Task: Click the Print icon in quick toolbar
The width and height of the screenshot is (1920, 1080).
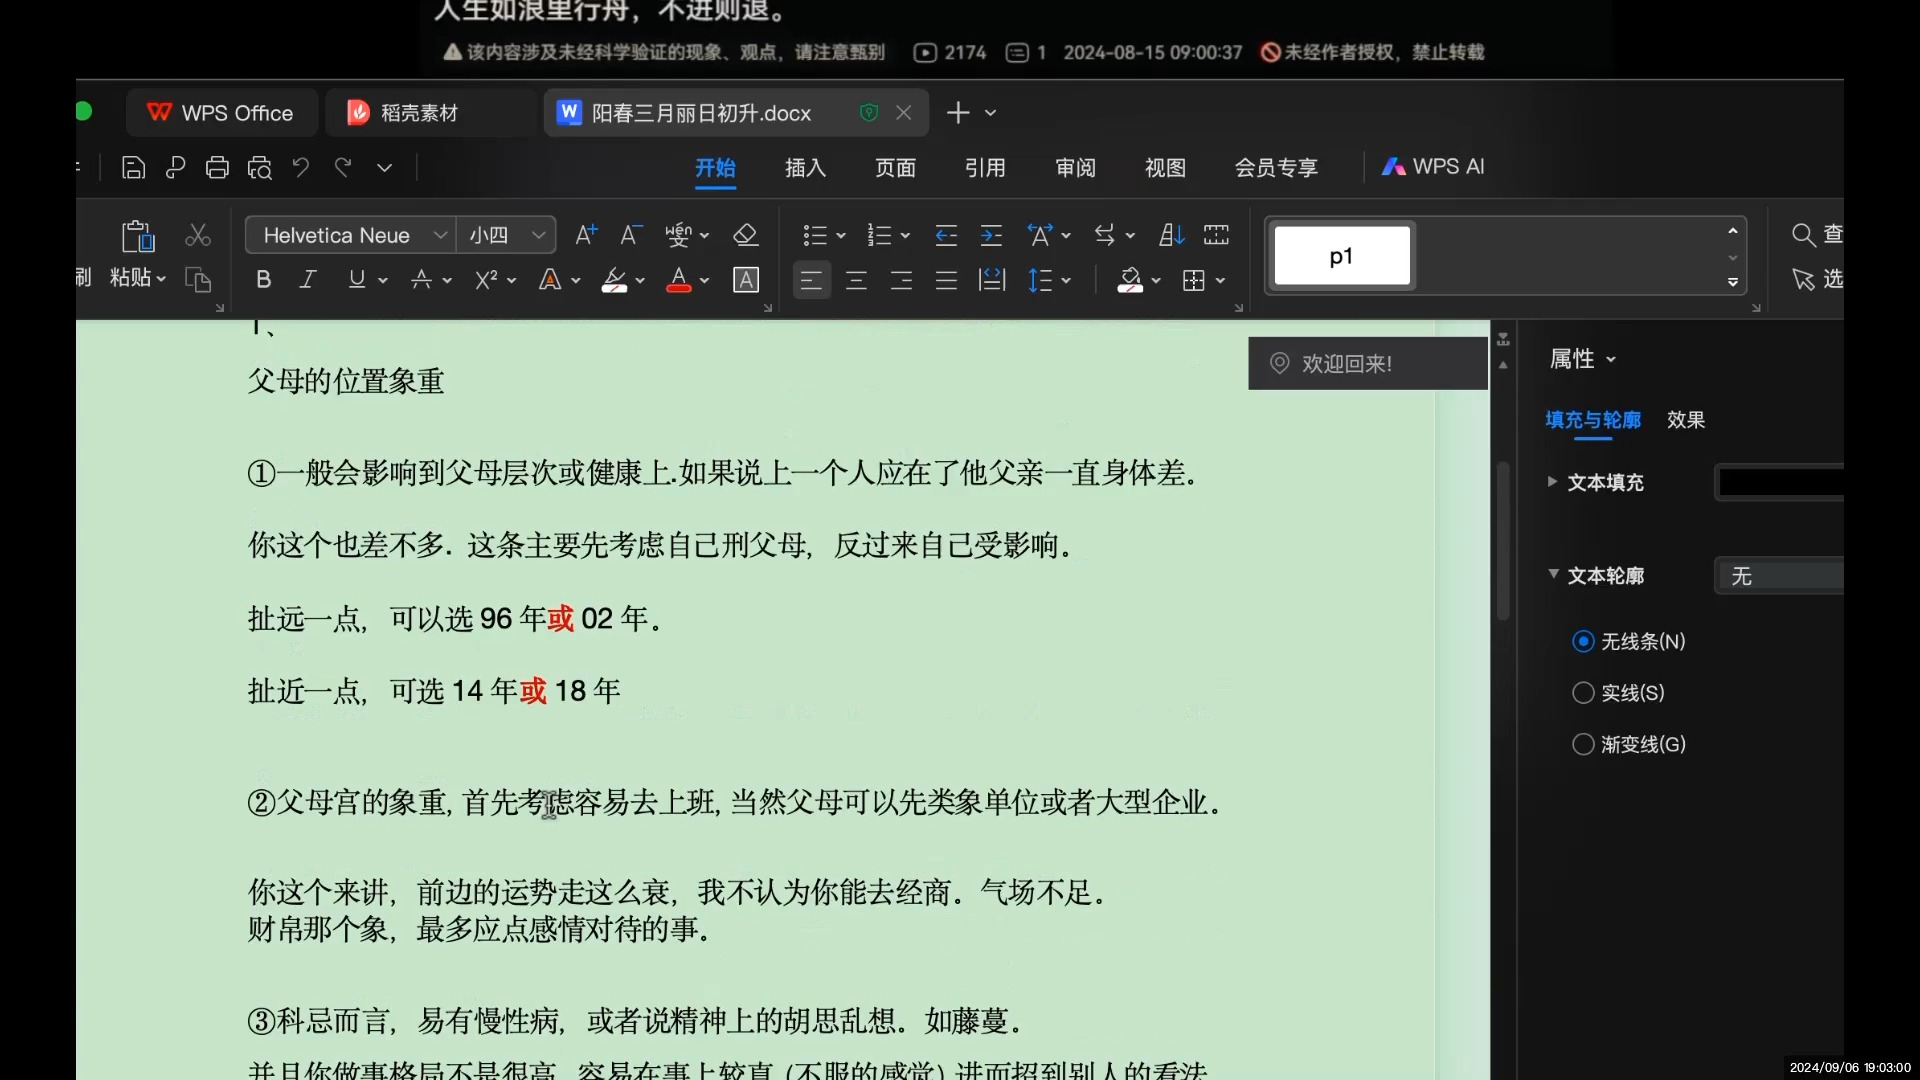Action: [x=217, y=168]
